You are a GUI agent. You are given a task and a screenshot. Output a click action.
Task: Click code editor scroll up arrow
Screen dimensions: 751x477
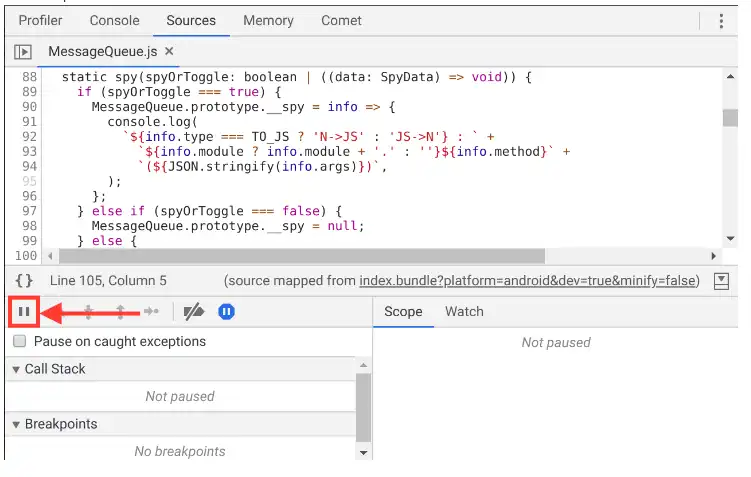click(730, 77)
